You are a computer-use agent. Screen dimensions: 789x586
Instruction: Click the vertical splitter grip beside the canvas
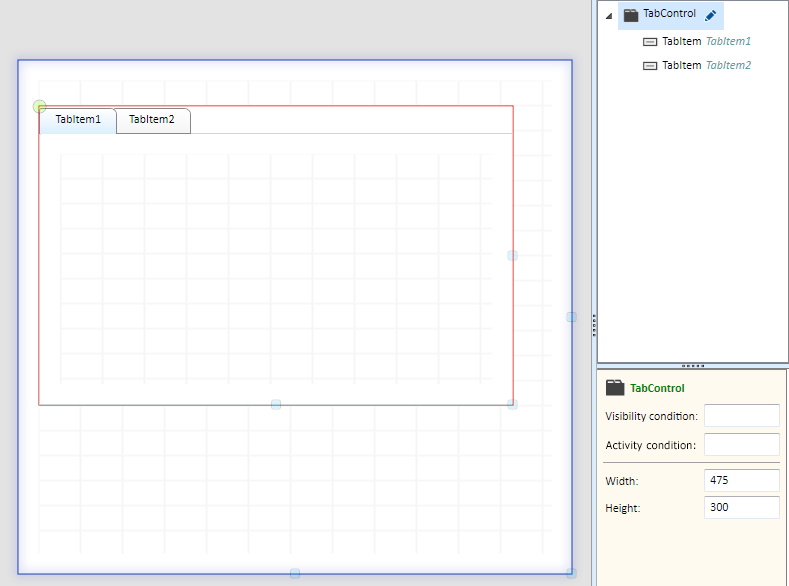coord(594,325)
